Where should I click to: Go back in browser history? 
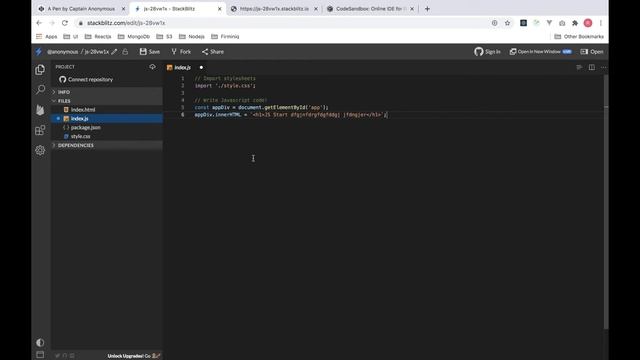(39, 23)
